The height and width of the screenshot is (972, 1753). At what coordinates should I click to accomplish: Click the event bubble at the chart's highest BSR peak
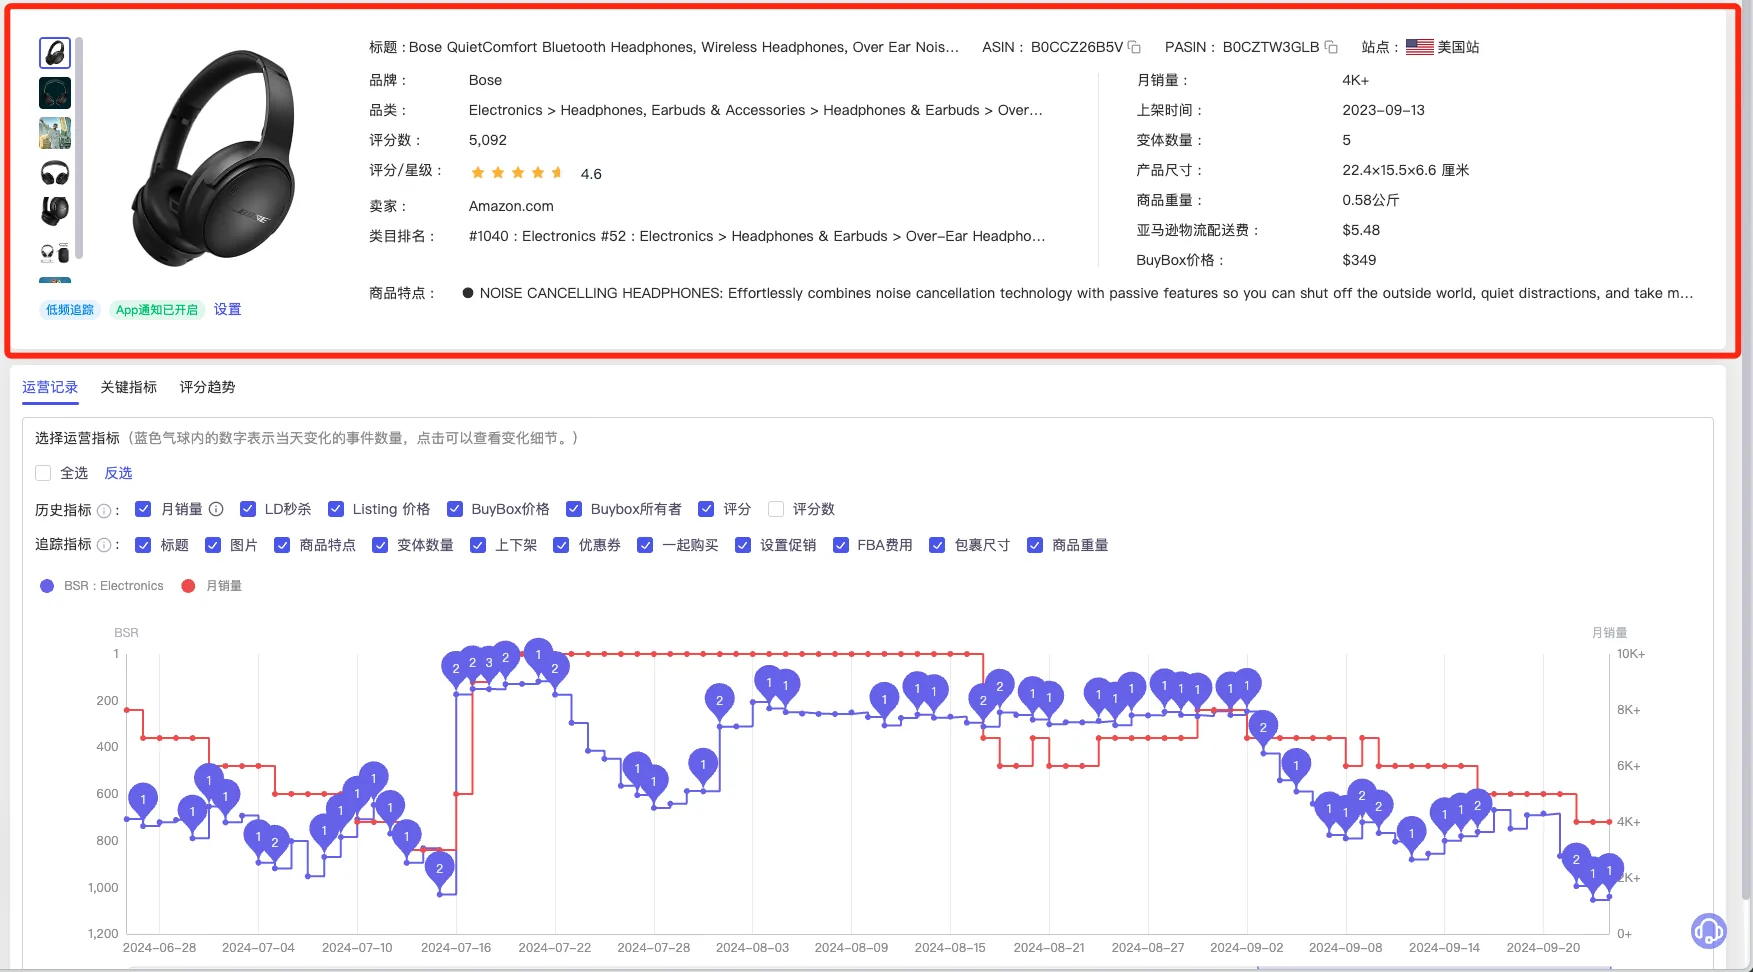point(538,654)
